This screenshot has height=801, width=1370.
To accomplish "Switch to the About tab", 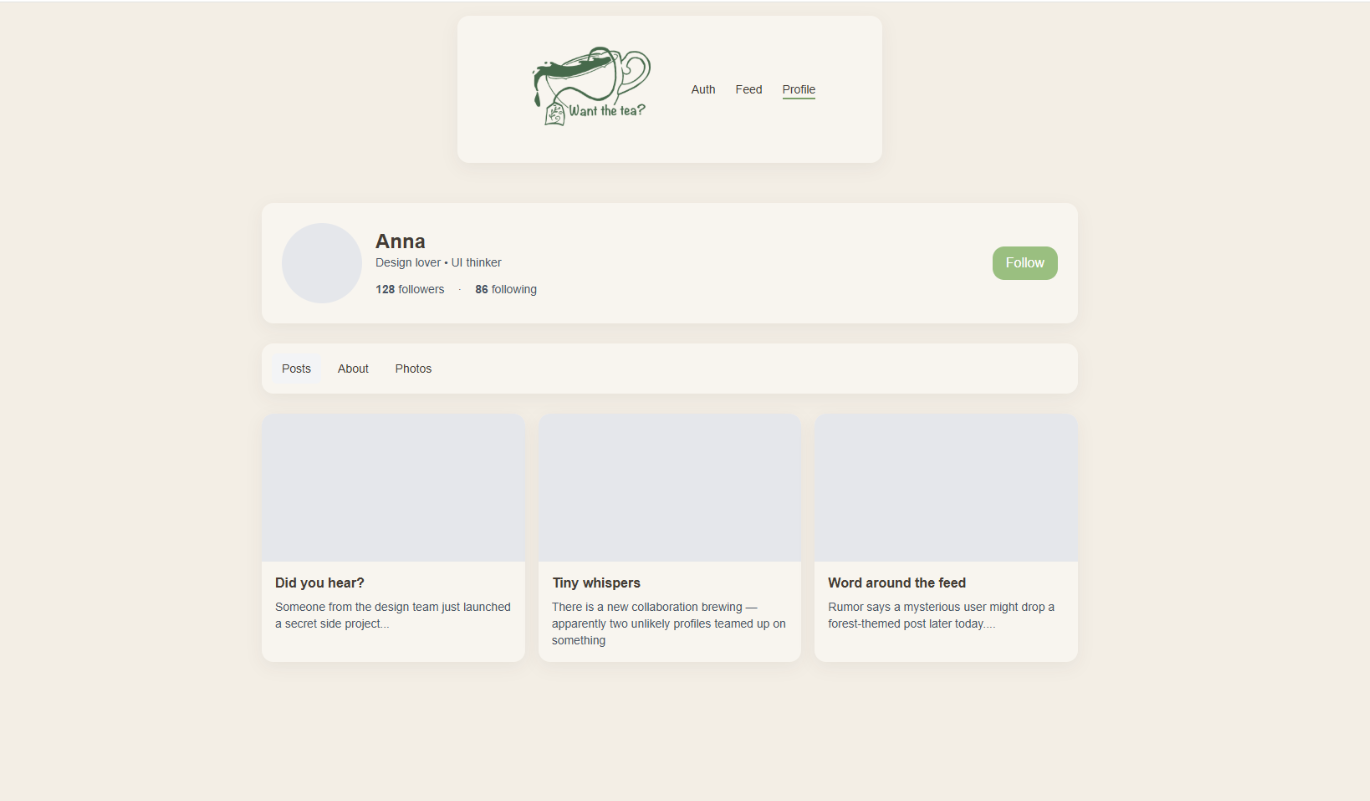I will click(x=353, y=369).
